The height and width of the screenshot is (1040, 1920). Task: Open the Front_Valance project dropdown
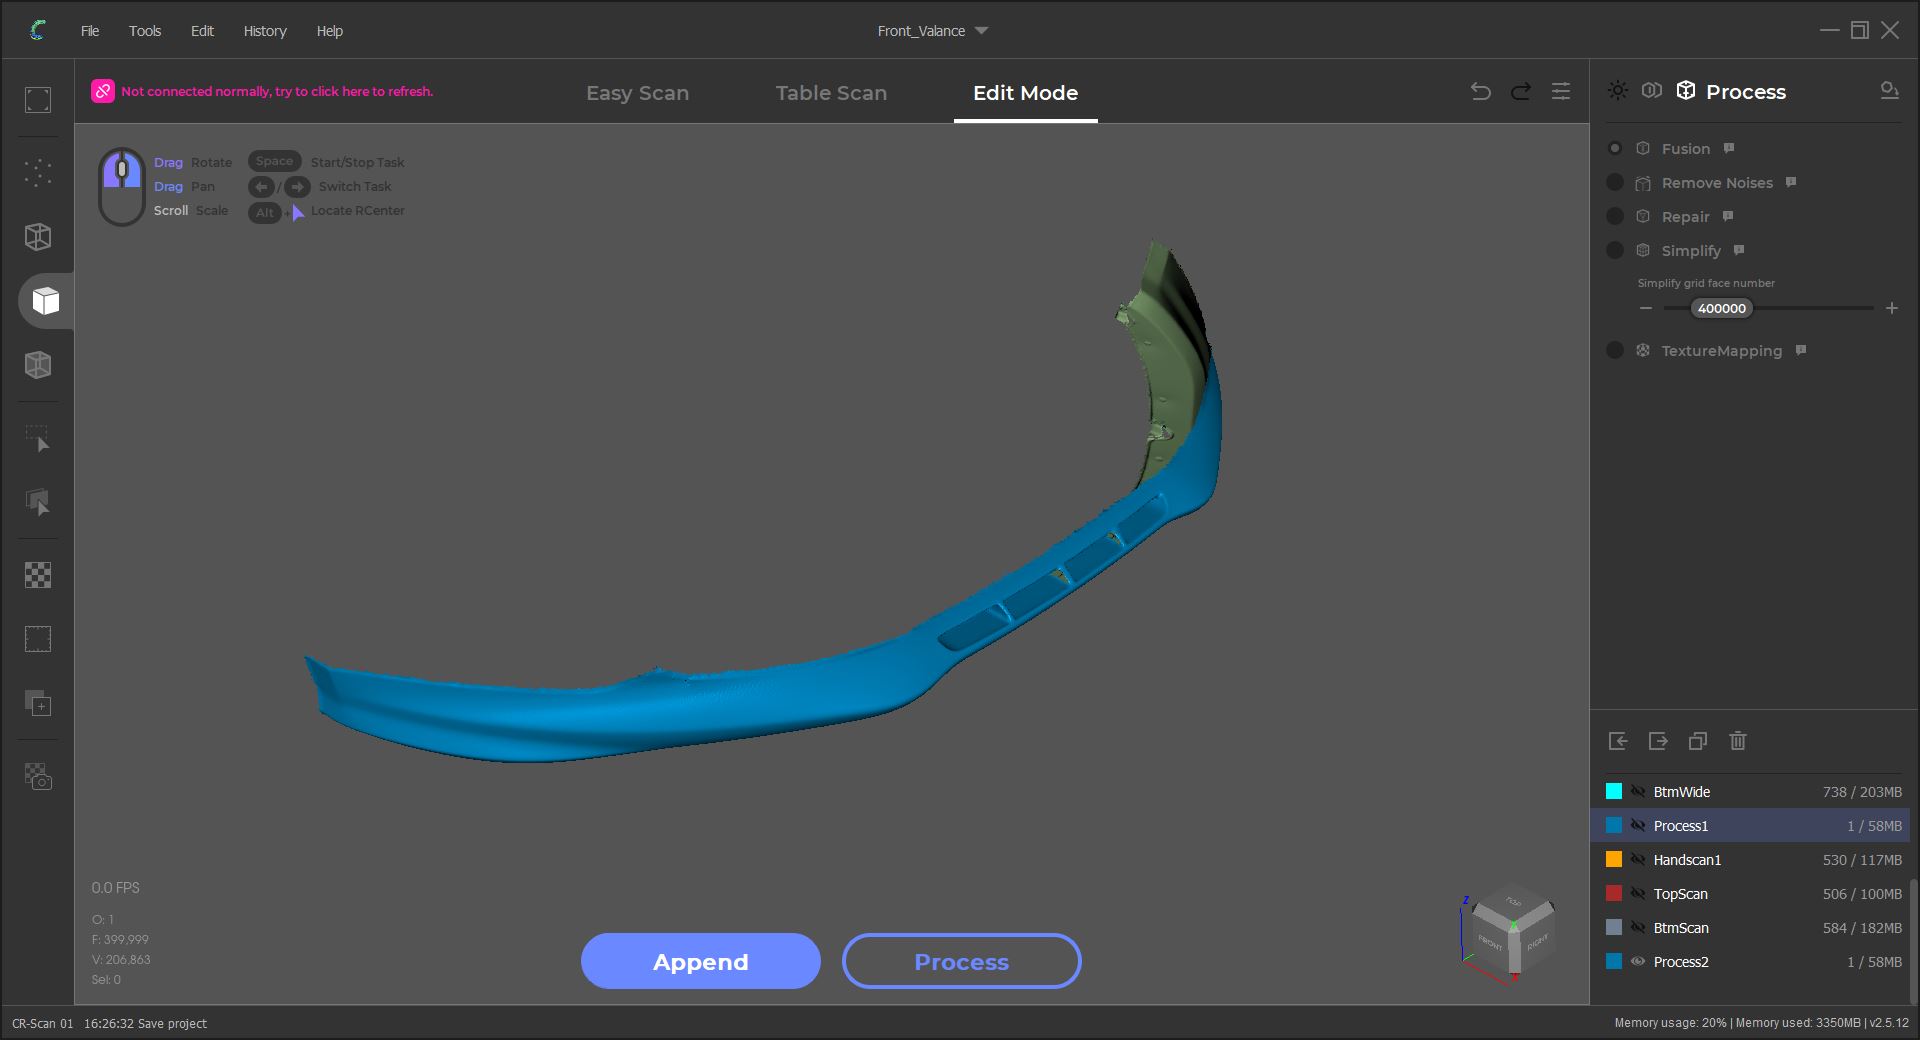(x=981, y=31)
